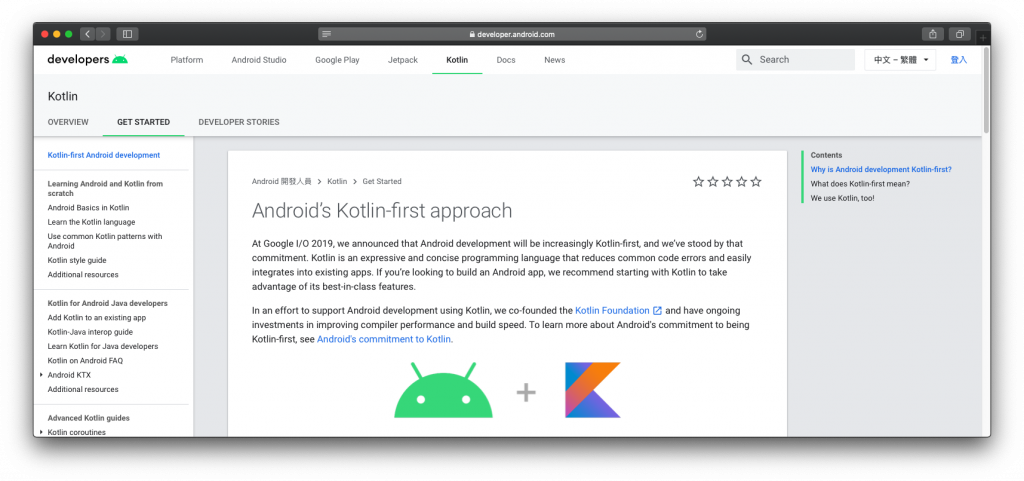Select the Kotlin nav tab

[457, 59]
